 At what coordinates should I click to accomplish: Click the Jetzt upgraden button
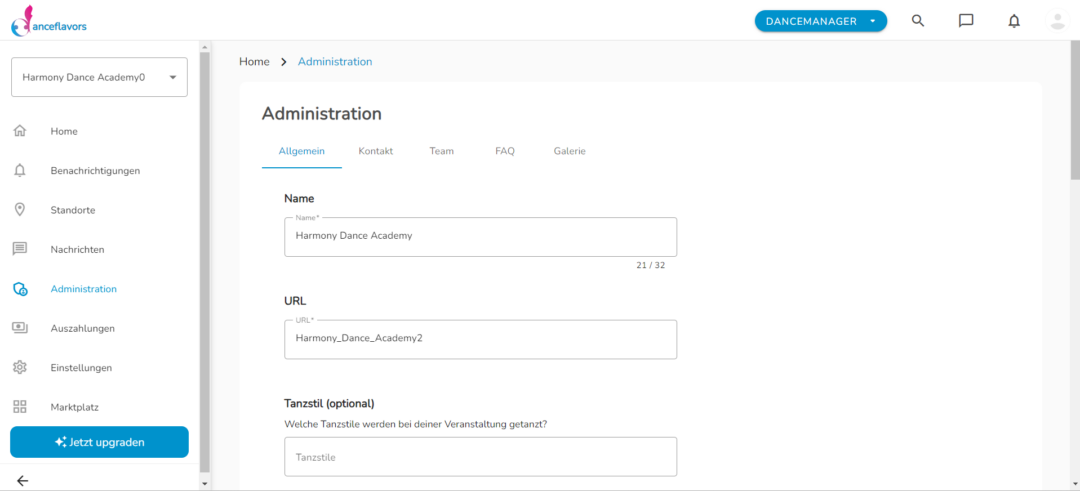point(99,442)
